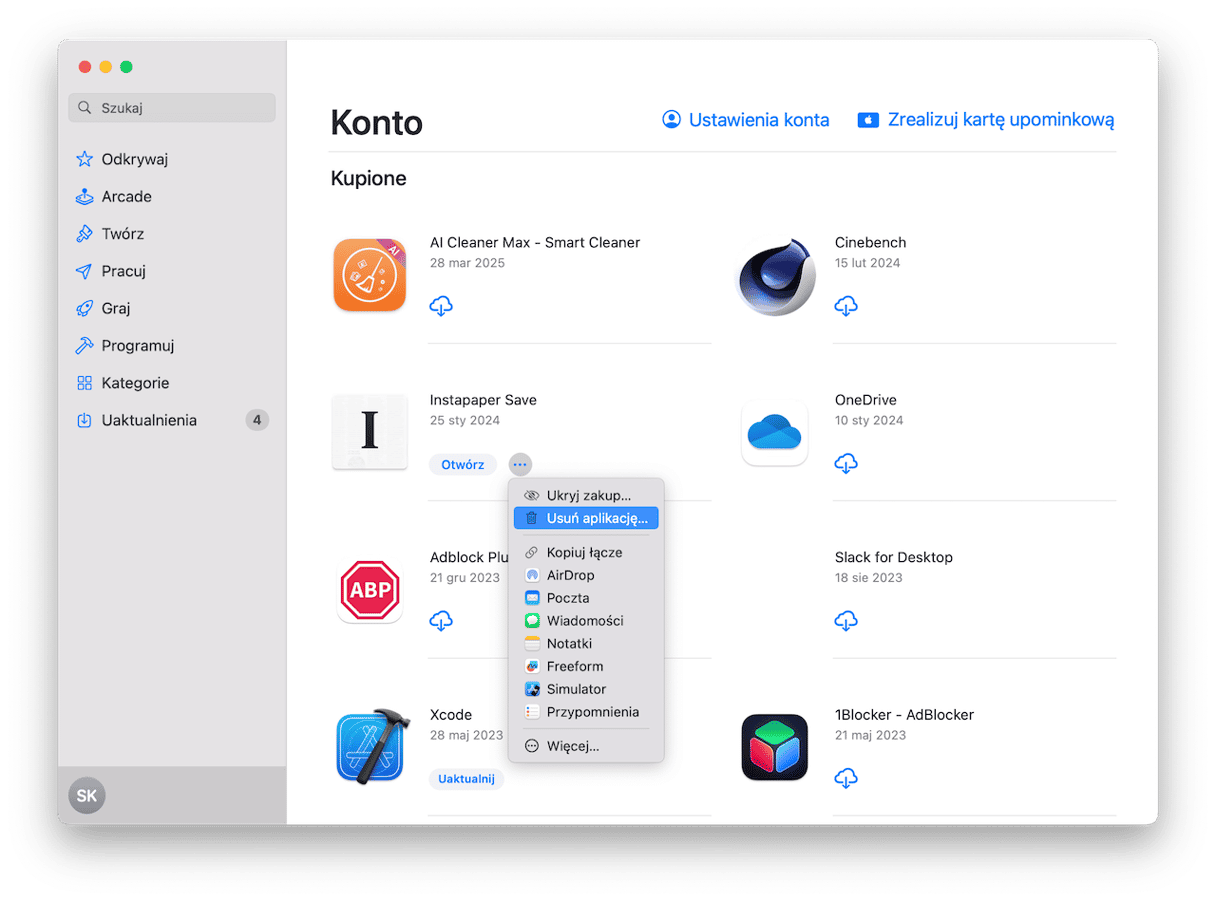This screenshot has height=901, width=1216.
Task: Click the Uaktualnij button for Xcode
Action: (466, 778)
